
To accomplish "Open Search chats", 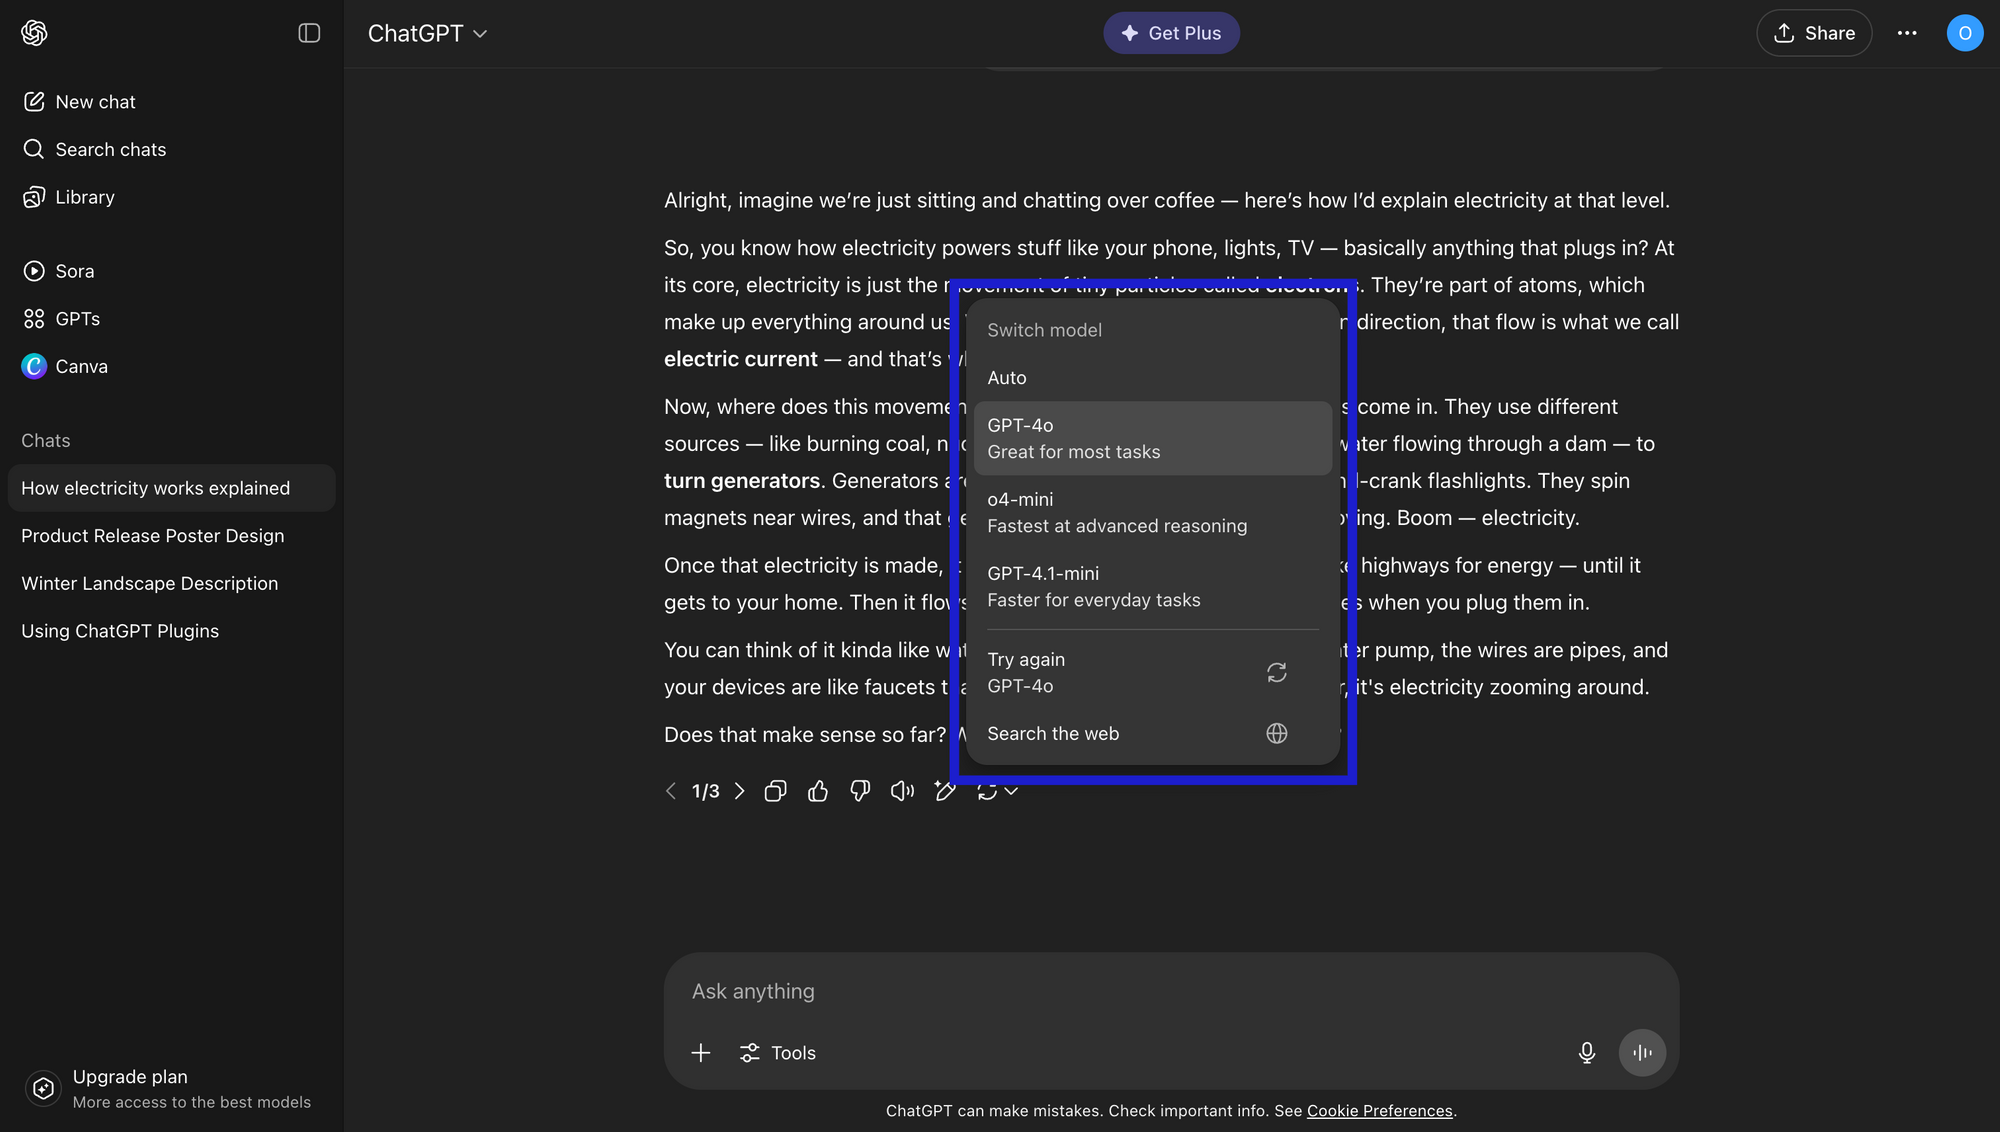I will coord(110,149).
